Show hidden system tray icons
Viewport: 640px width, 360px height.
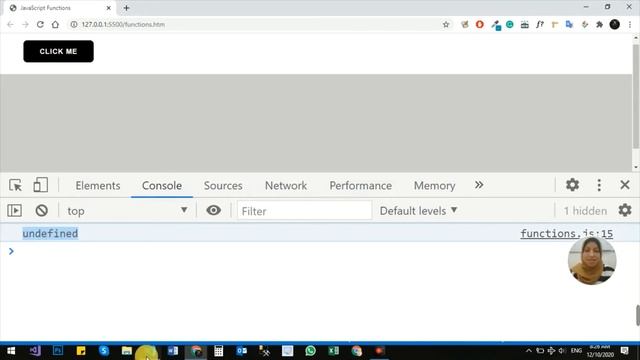pos(529,351)
